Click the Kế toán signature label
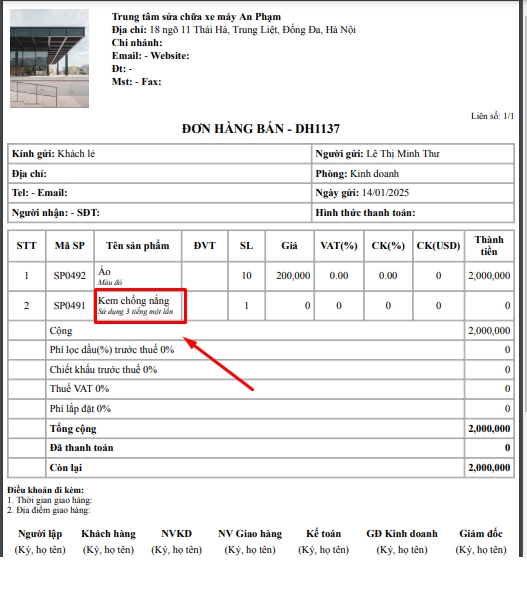Screen dimensions: 527x600 point(323,533)
